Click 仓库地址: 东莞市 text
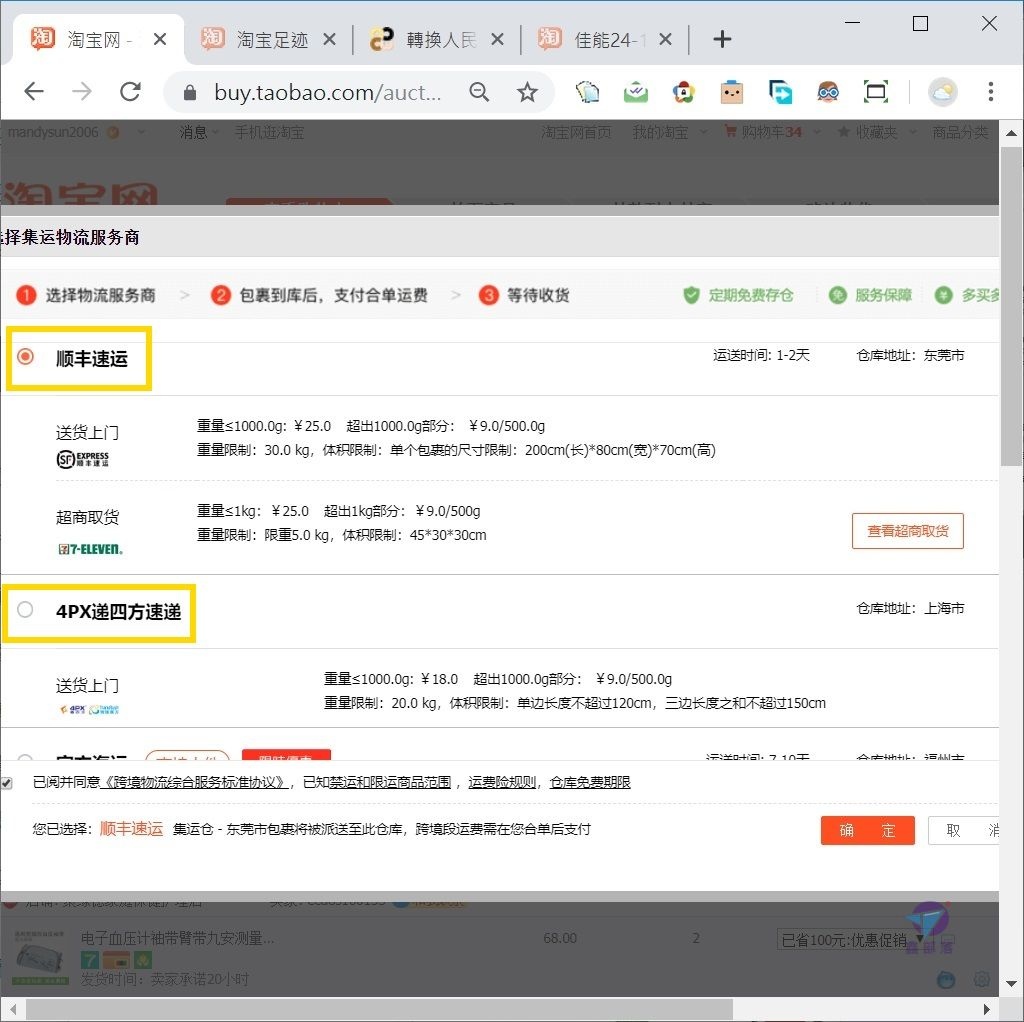The image size is (1024, 1022). [910, 355]
